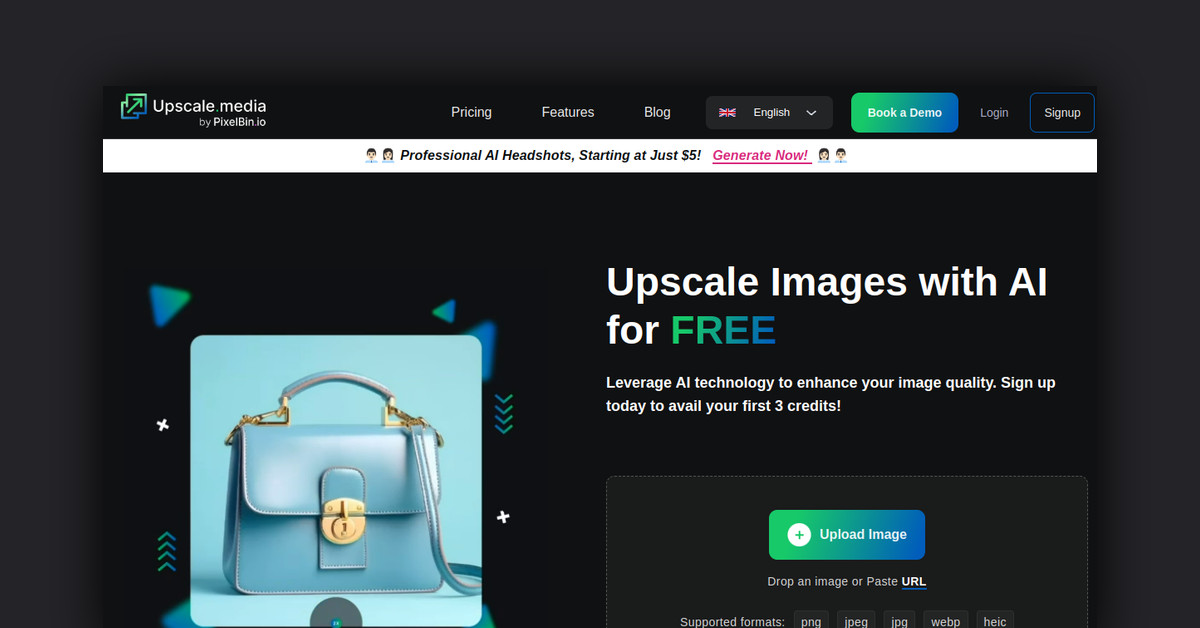The image size is (1200, 628).
Task: Click the Login link
Action: 994,112
